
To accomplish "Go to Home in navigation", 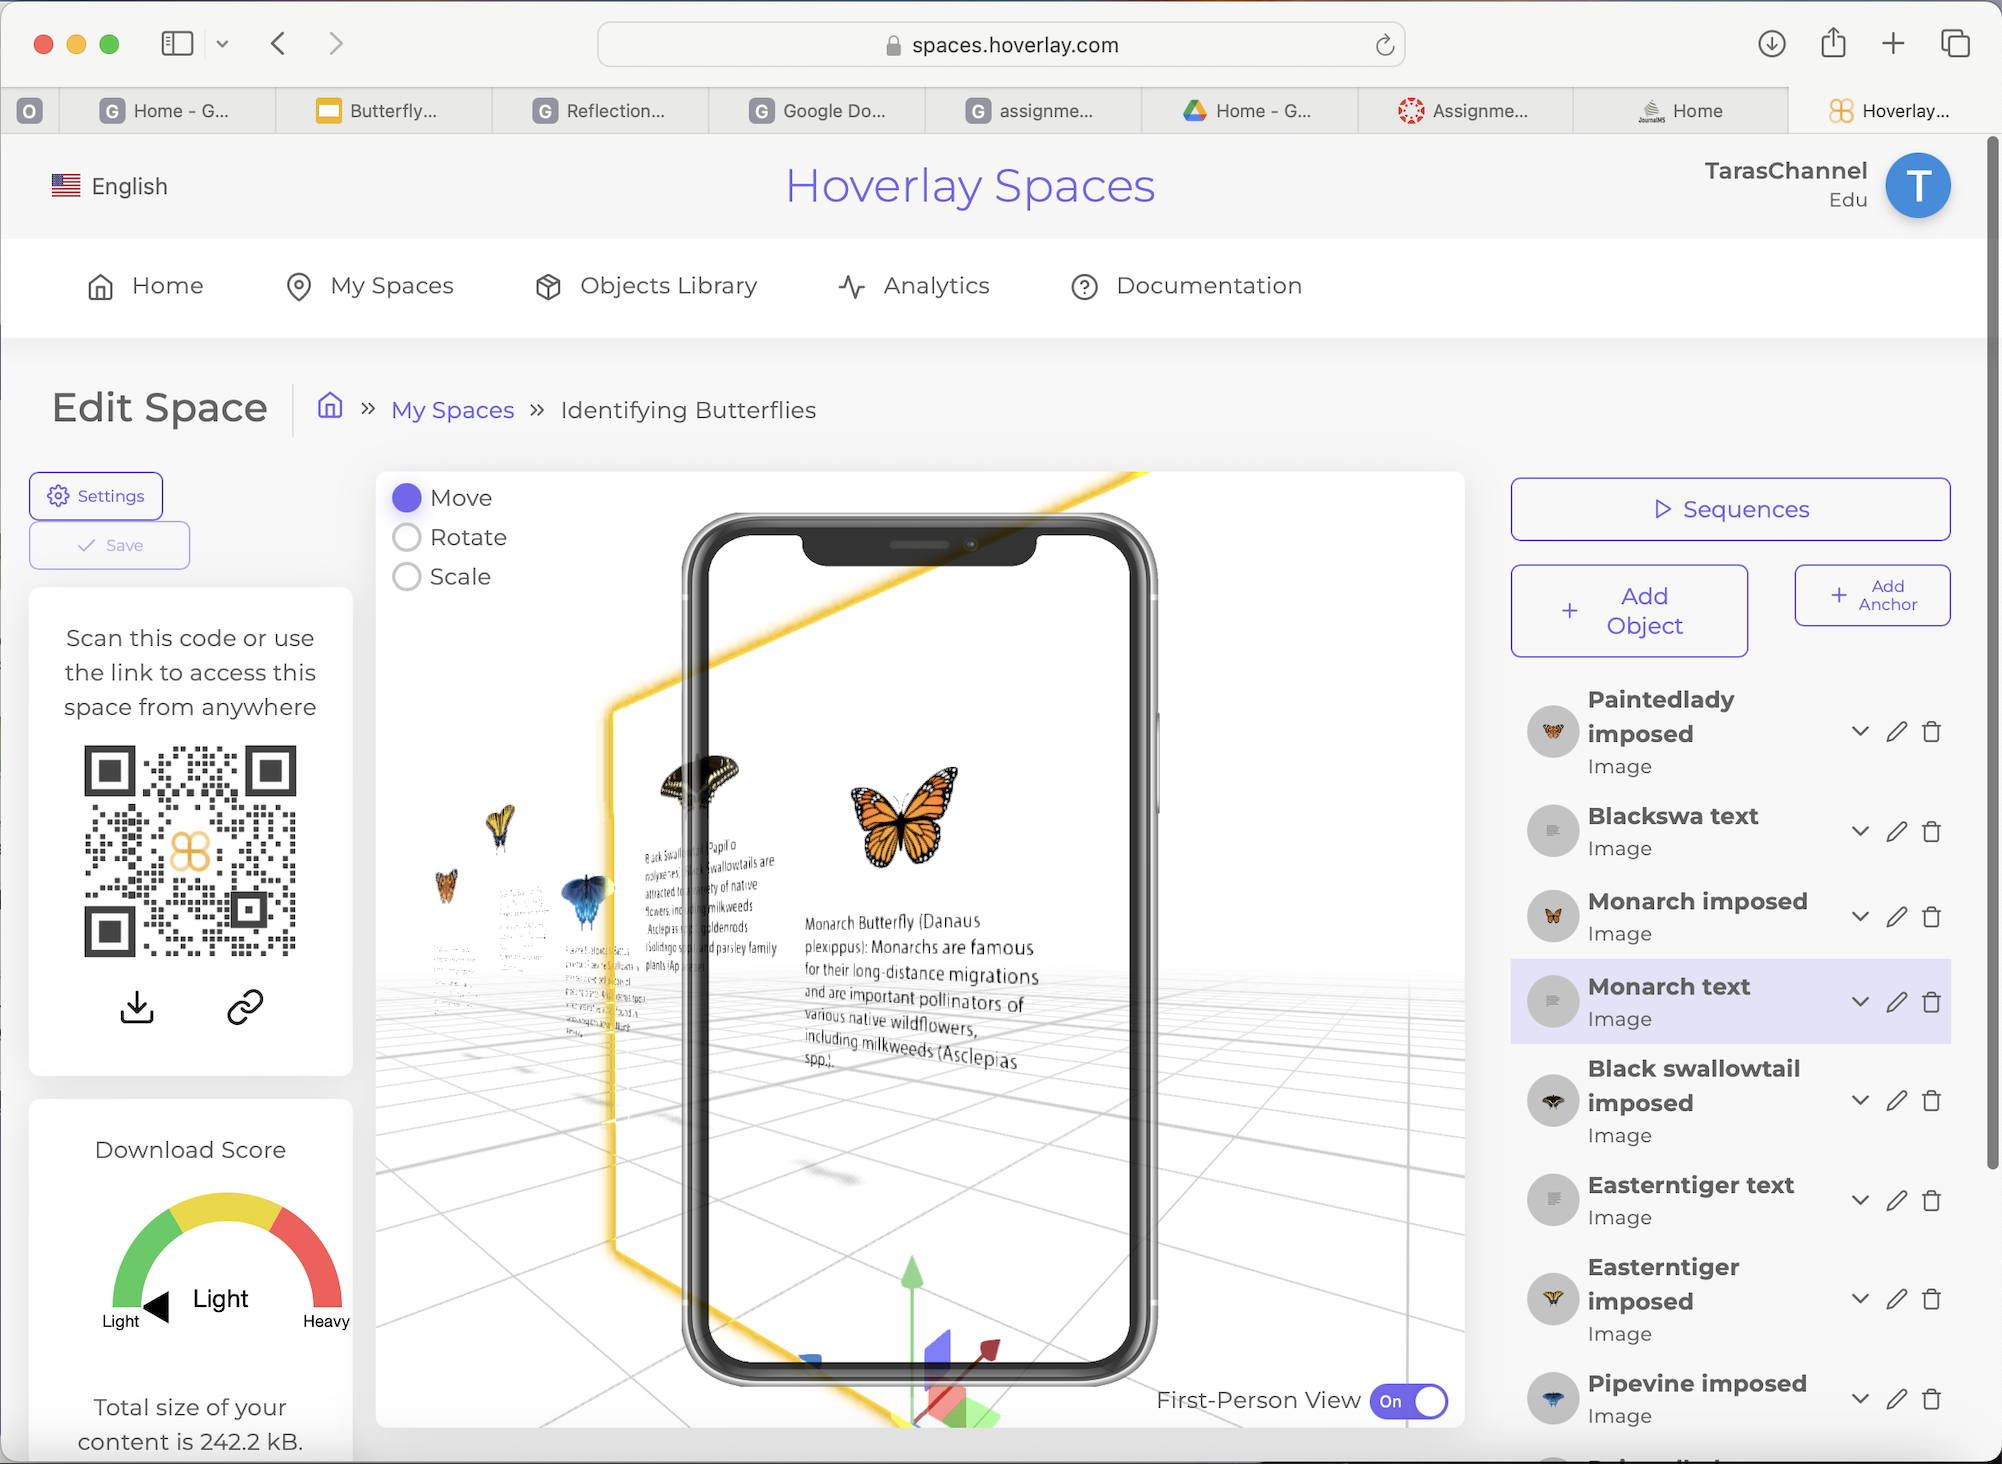I will [146, 286].
